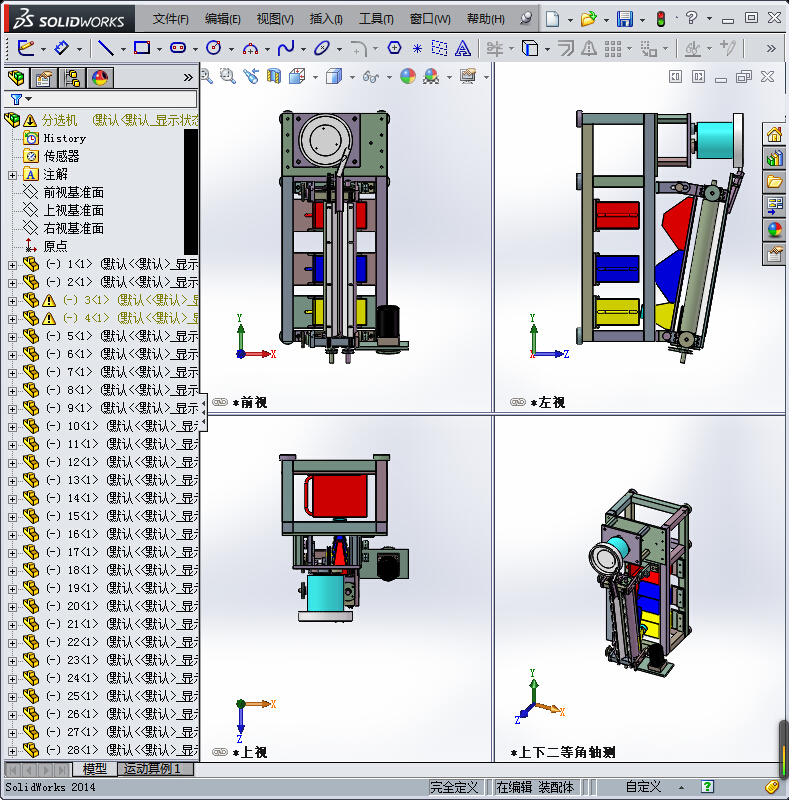Open the 编辑(E) menu
This screenshot has height=800, width=789.
[223, 19]
